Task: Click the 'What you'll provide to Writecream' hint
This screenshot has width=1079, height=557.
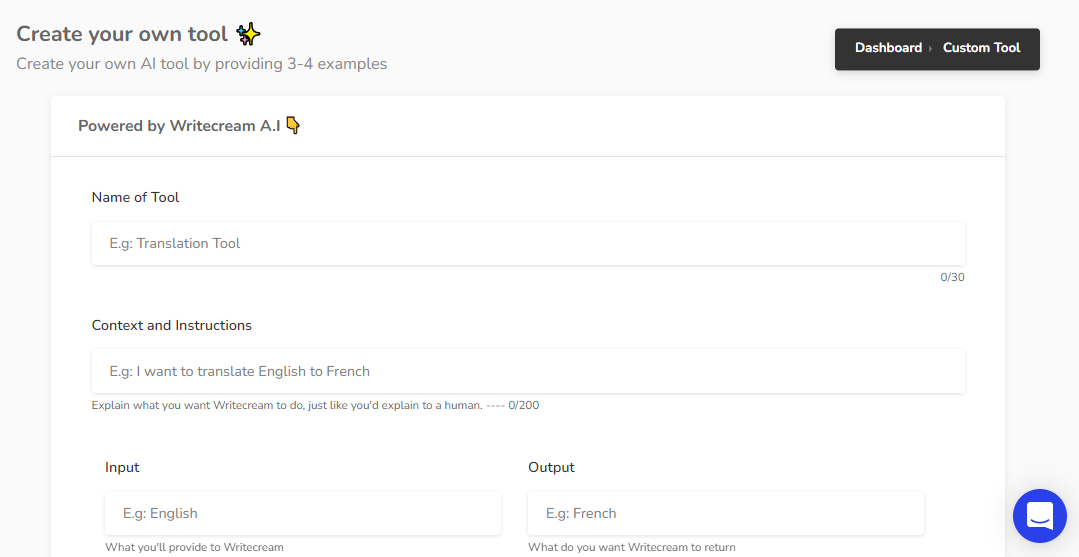Action: pyautogui.click(x=194, y=547)
